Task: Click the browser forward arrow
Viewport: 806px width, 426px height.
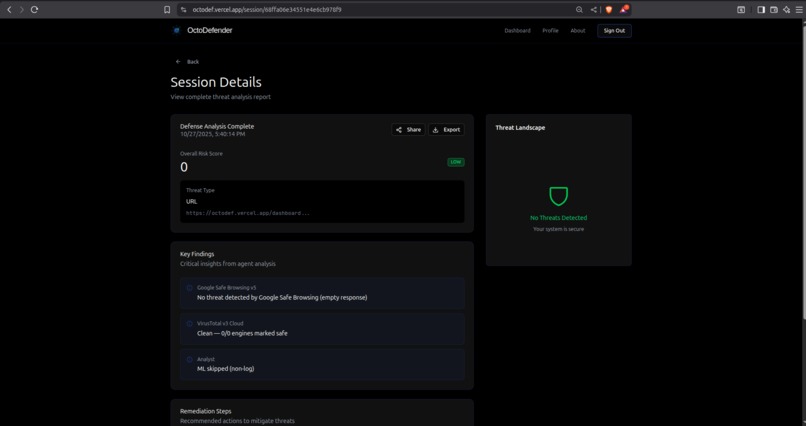Action: pyautogui.click(x=22, y=9)
